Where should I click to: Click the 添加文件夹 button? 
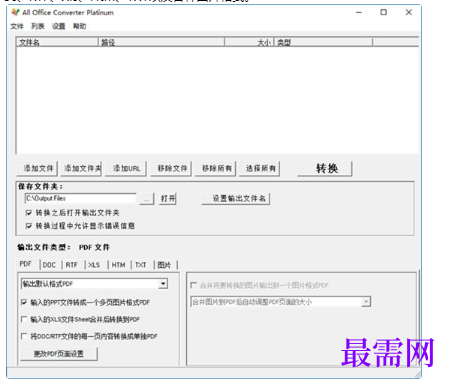coord(81,168)
